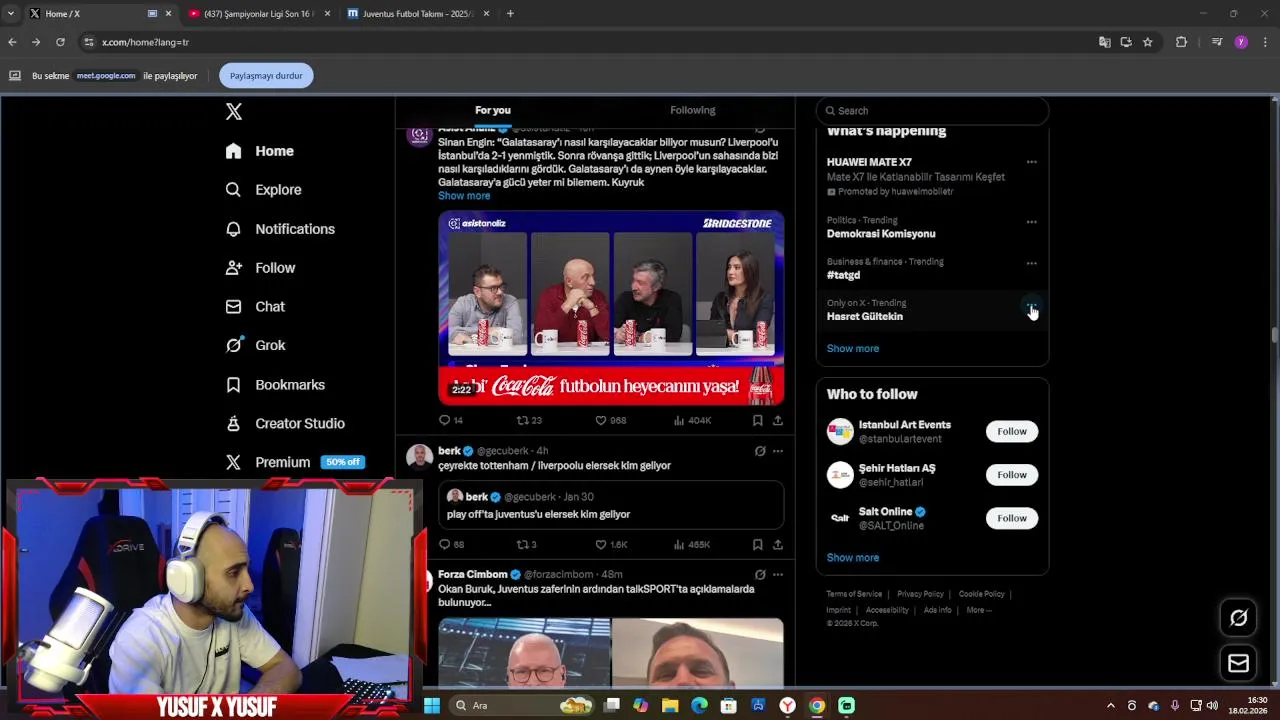This screenshot has width=1280, height=720.
Task: Click the X logo in sidebar
Action: [233, 112]
